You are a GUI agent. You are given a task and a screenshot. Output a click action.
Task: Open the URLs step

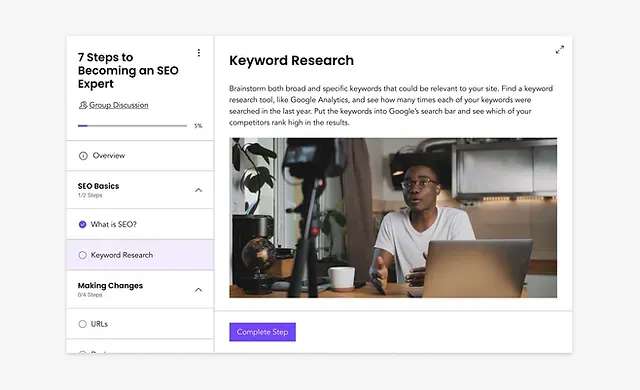click(x=140, y=324)
